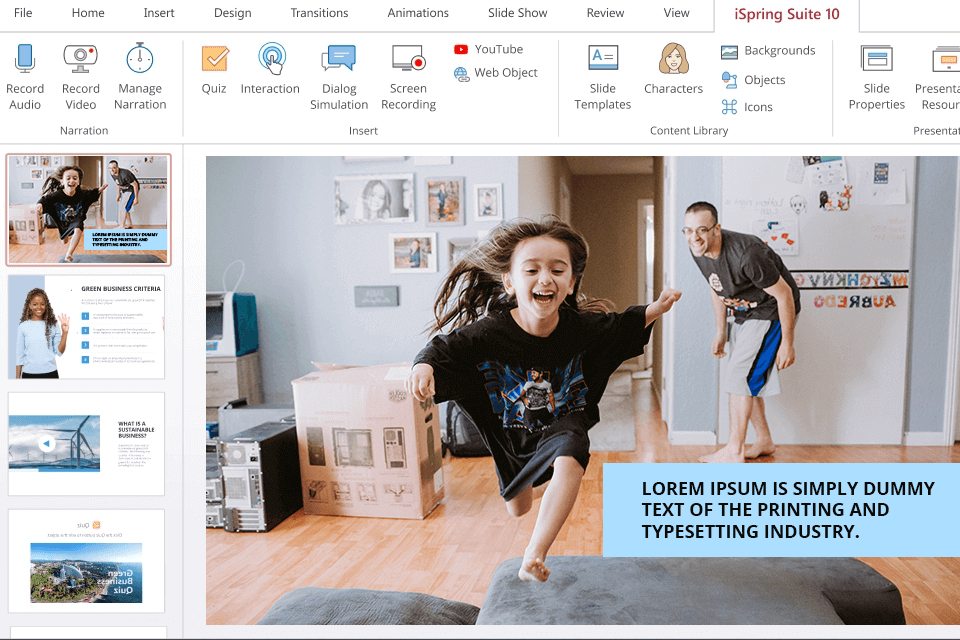This screenshot has width=960, height=640.
Task: Select the Sustainable Business slide thumbnail
Action: 86,444
